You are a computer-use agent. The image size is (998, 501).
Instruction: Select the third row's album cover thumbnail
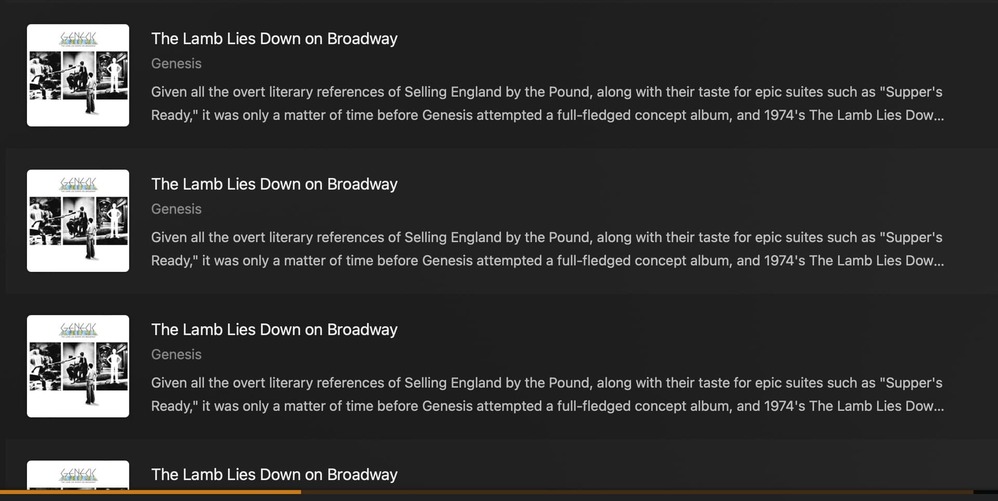tap(78, 366)
